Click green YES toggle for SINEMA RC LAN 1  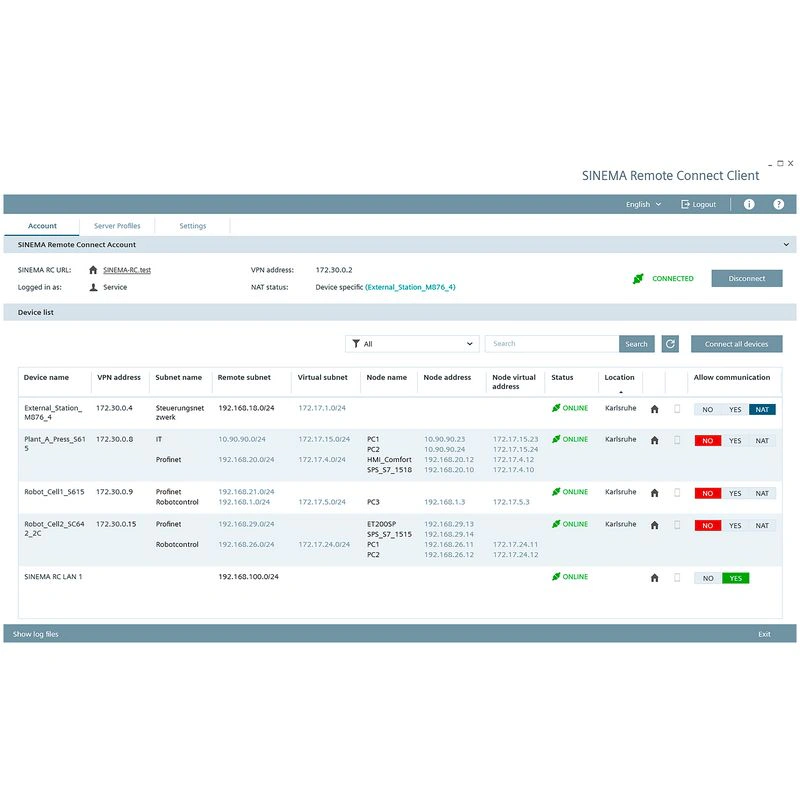(735, 578)
